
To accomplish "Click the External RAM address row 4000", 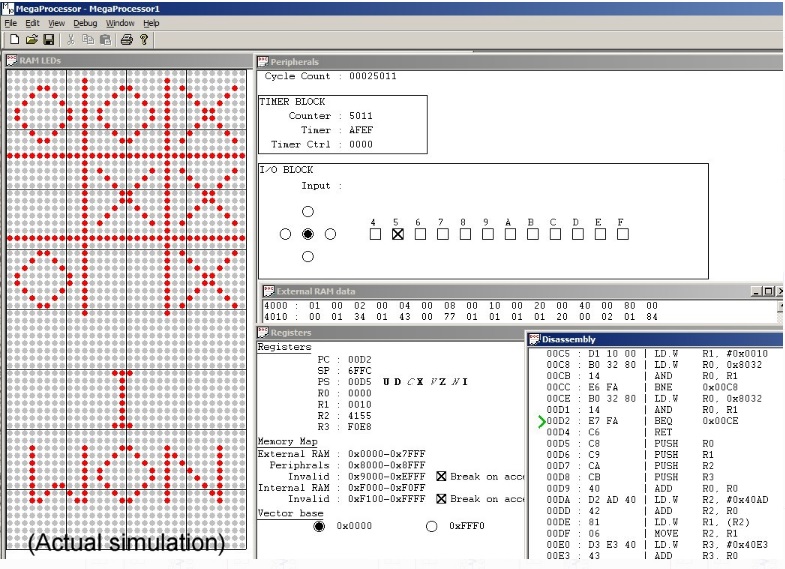I will pyautogui.click(x=461, y=305).
